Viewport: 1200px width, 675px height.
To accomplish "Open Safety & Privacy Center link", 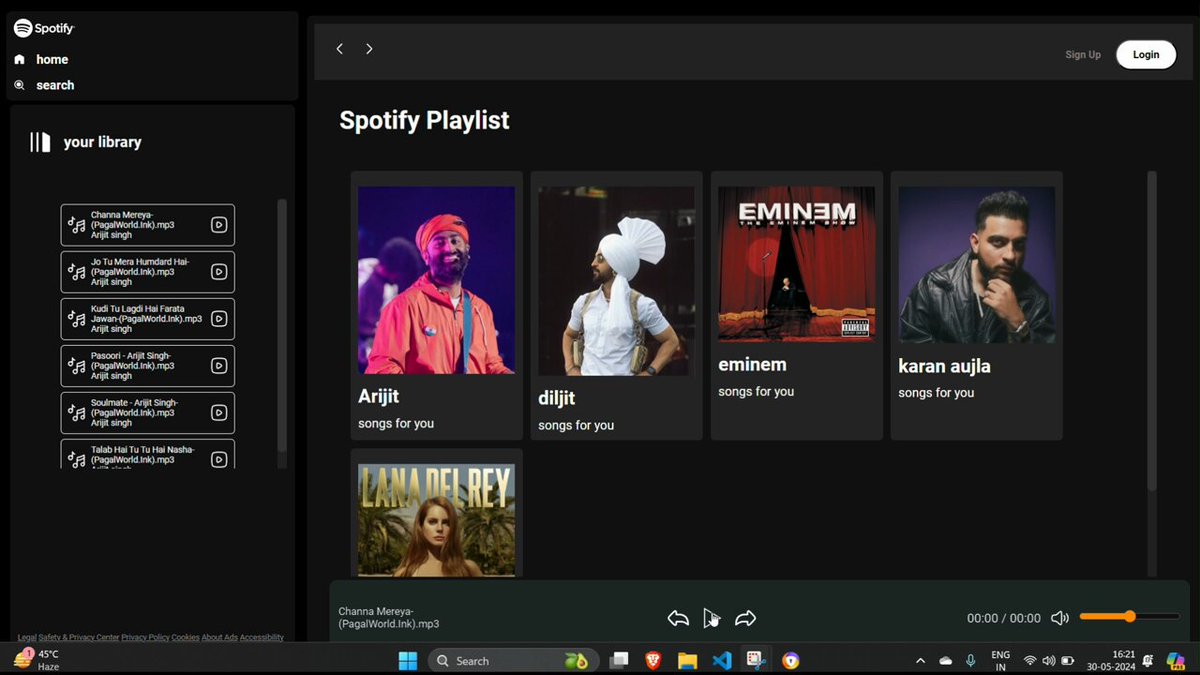I will (x=79, y=637).
